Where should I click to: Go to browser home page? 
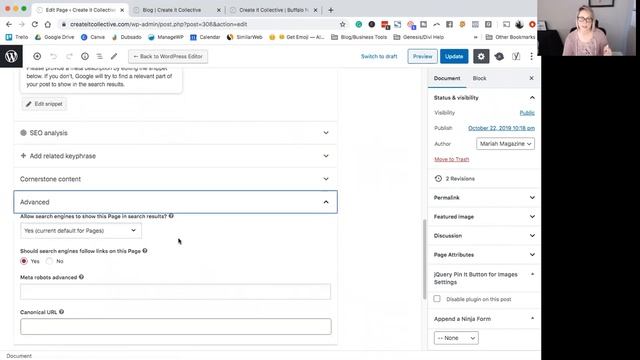[48, 24]
